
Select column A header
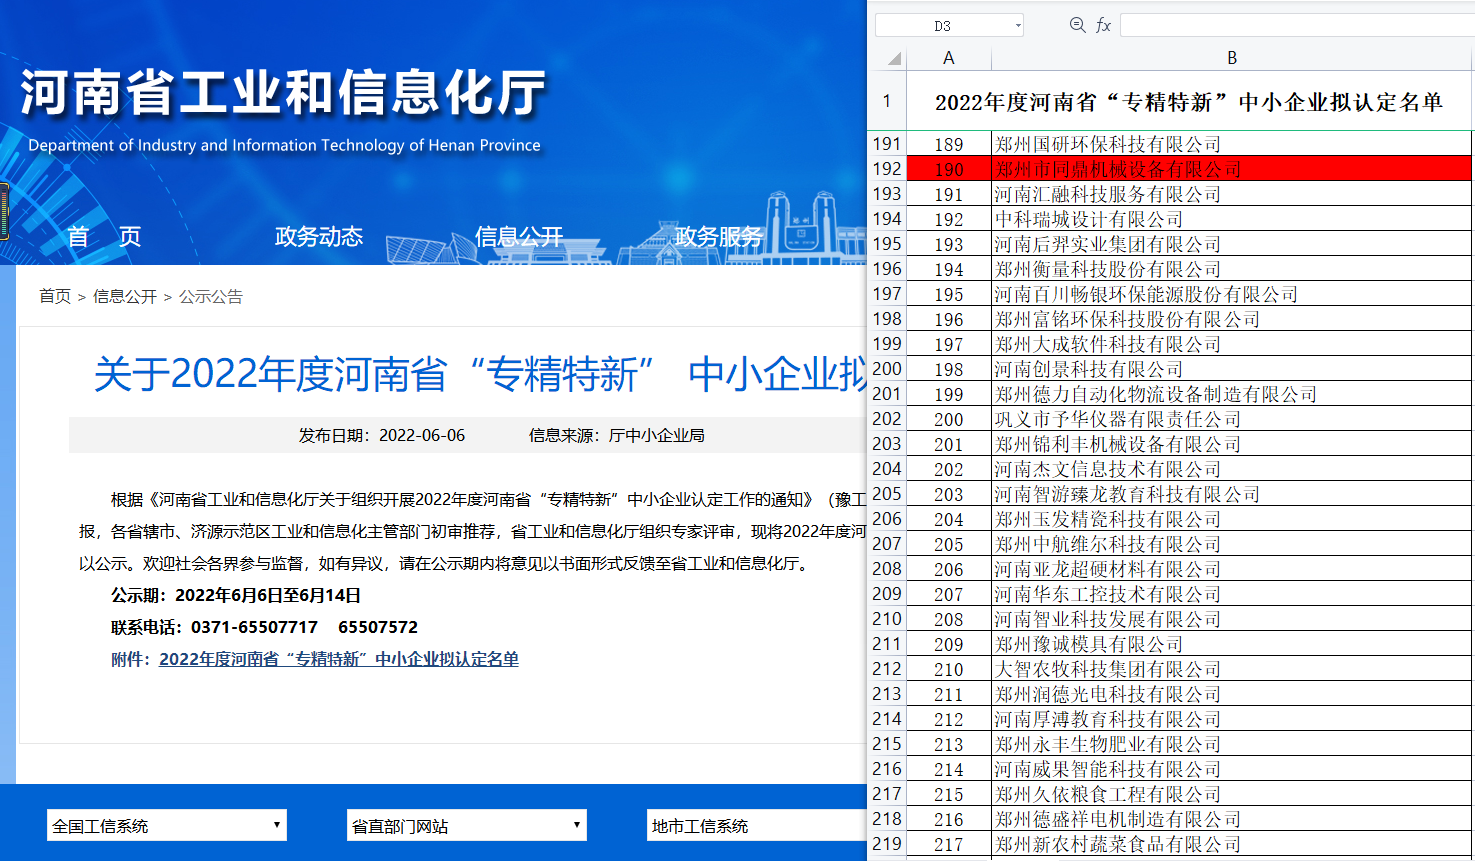(948, 58)
